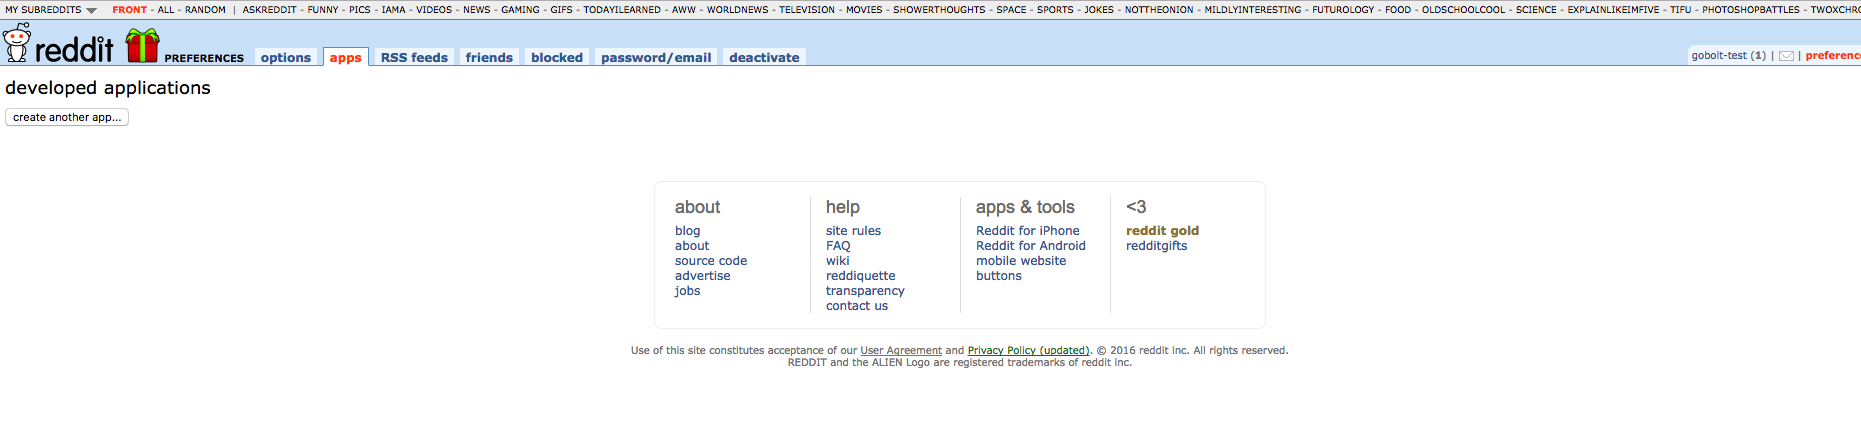This screenshot has width=1861, height=445.
Task: Go to MILDLYINTERESTING subreddit
Action: pyautogui.click(x=1253, y=10)
